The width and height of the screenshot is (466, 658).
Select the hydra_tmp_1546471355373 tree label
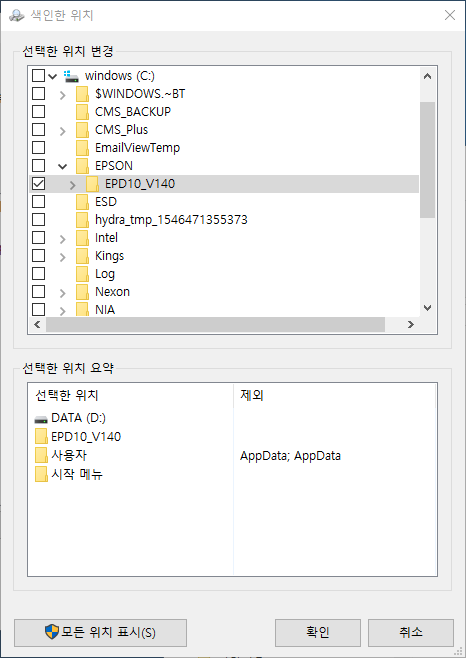point(171,220)
